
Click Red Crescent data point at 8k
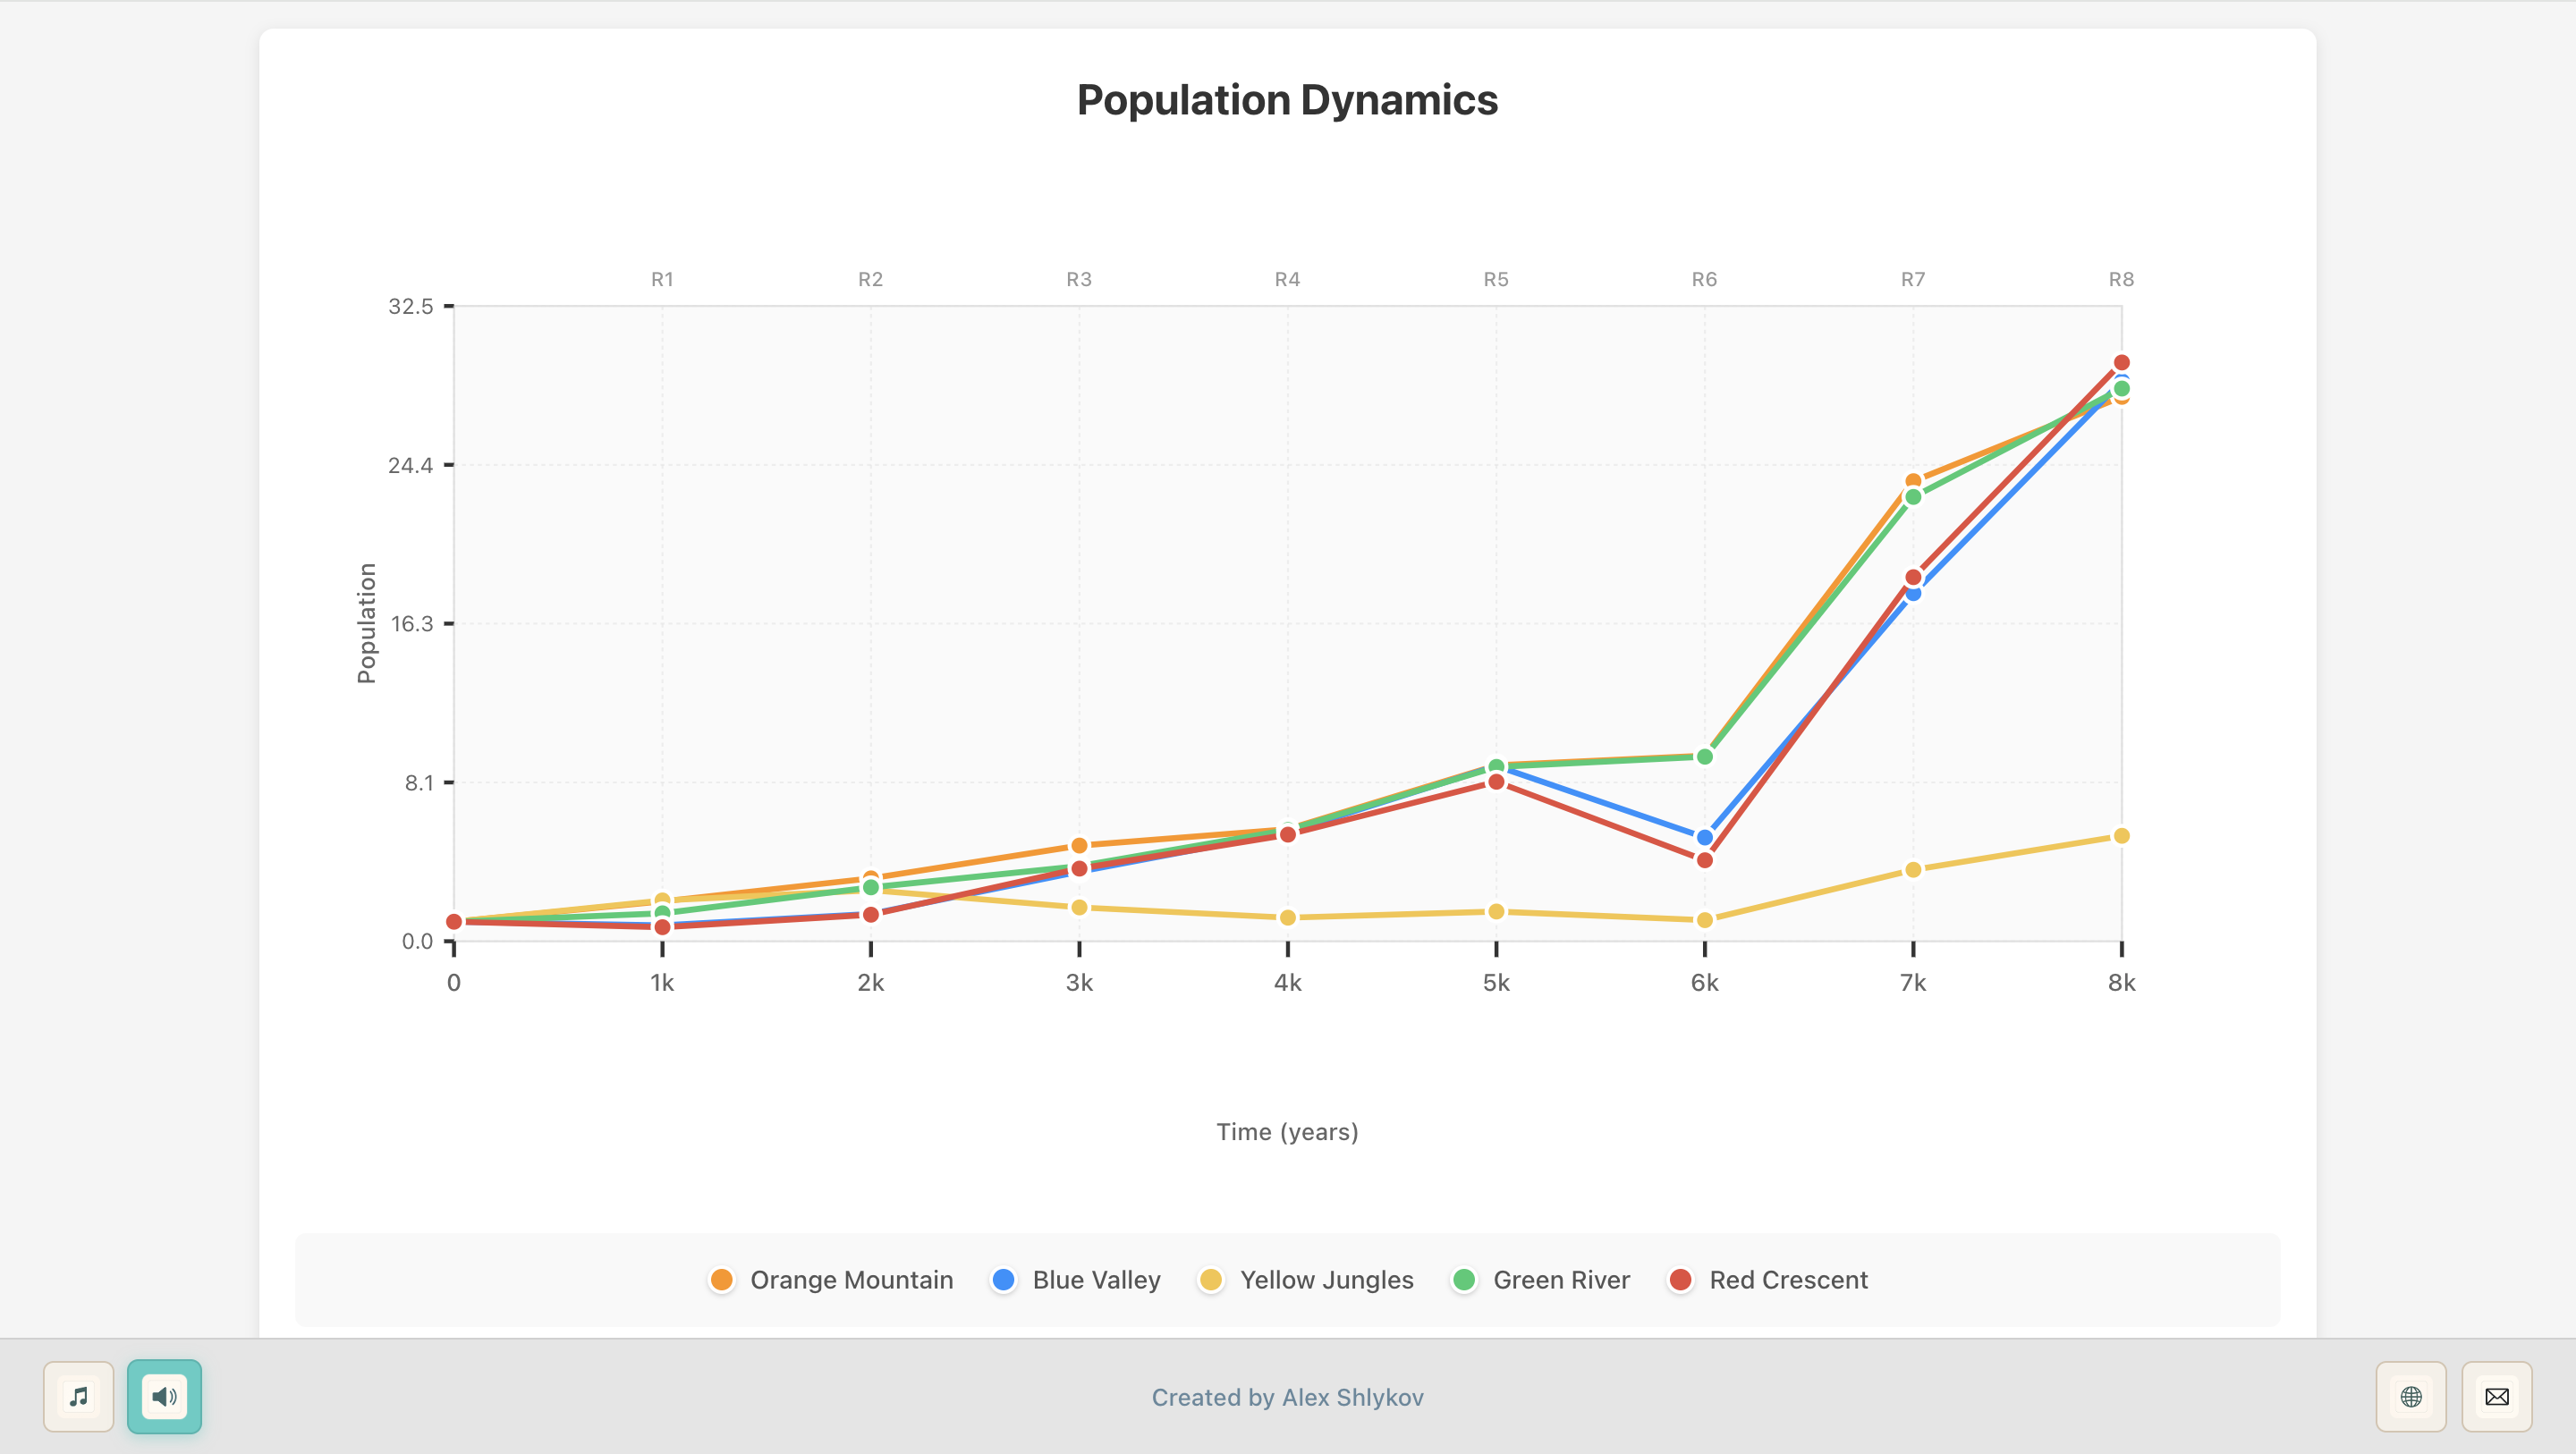(x=2121, y=363)
